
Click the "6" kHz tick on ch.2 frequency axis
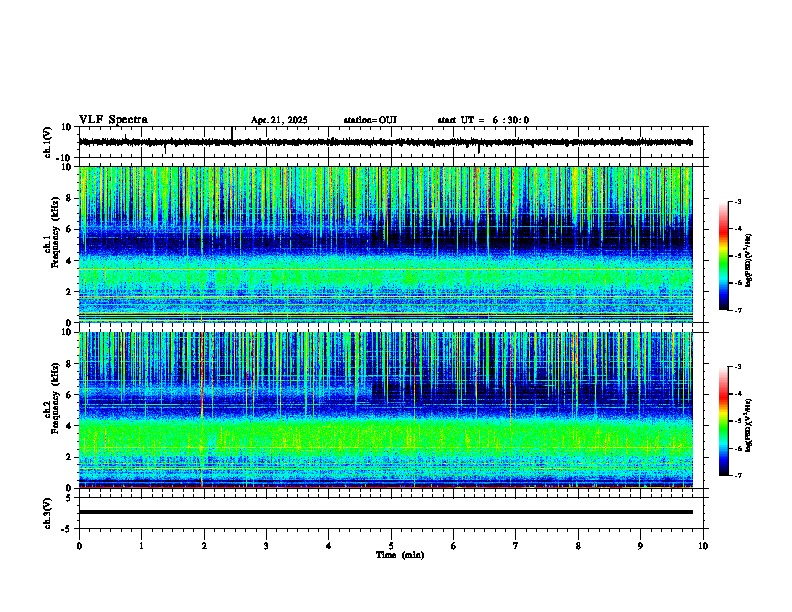69,395
